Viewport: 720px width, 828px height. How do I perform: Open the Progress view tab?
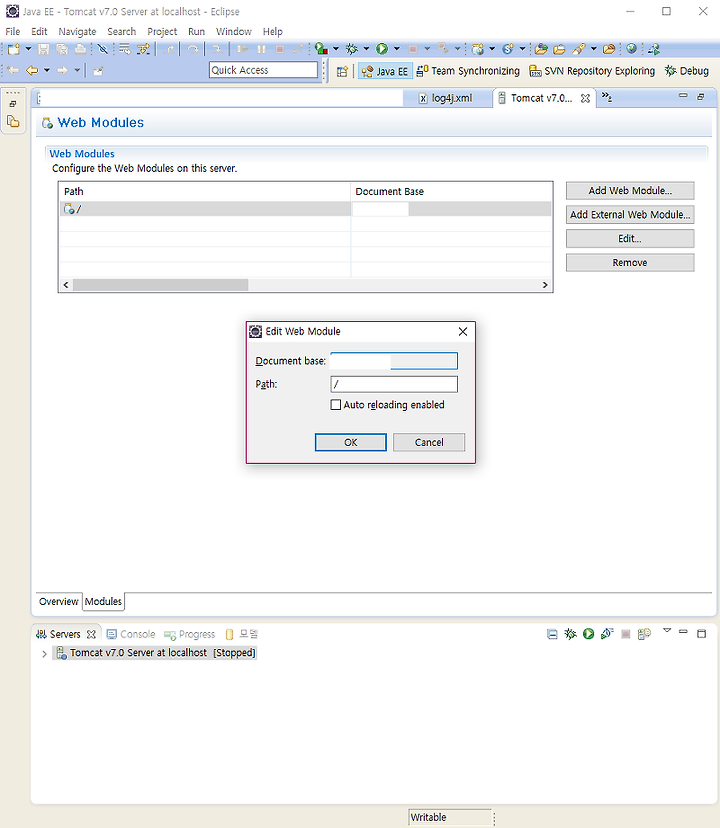click(190, 634)
